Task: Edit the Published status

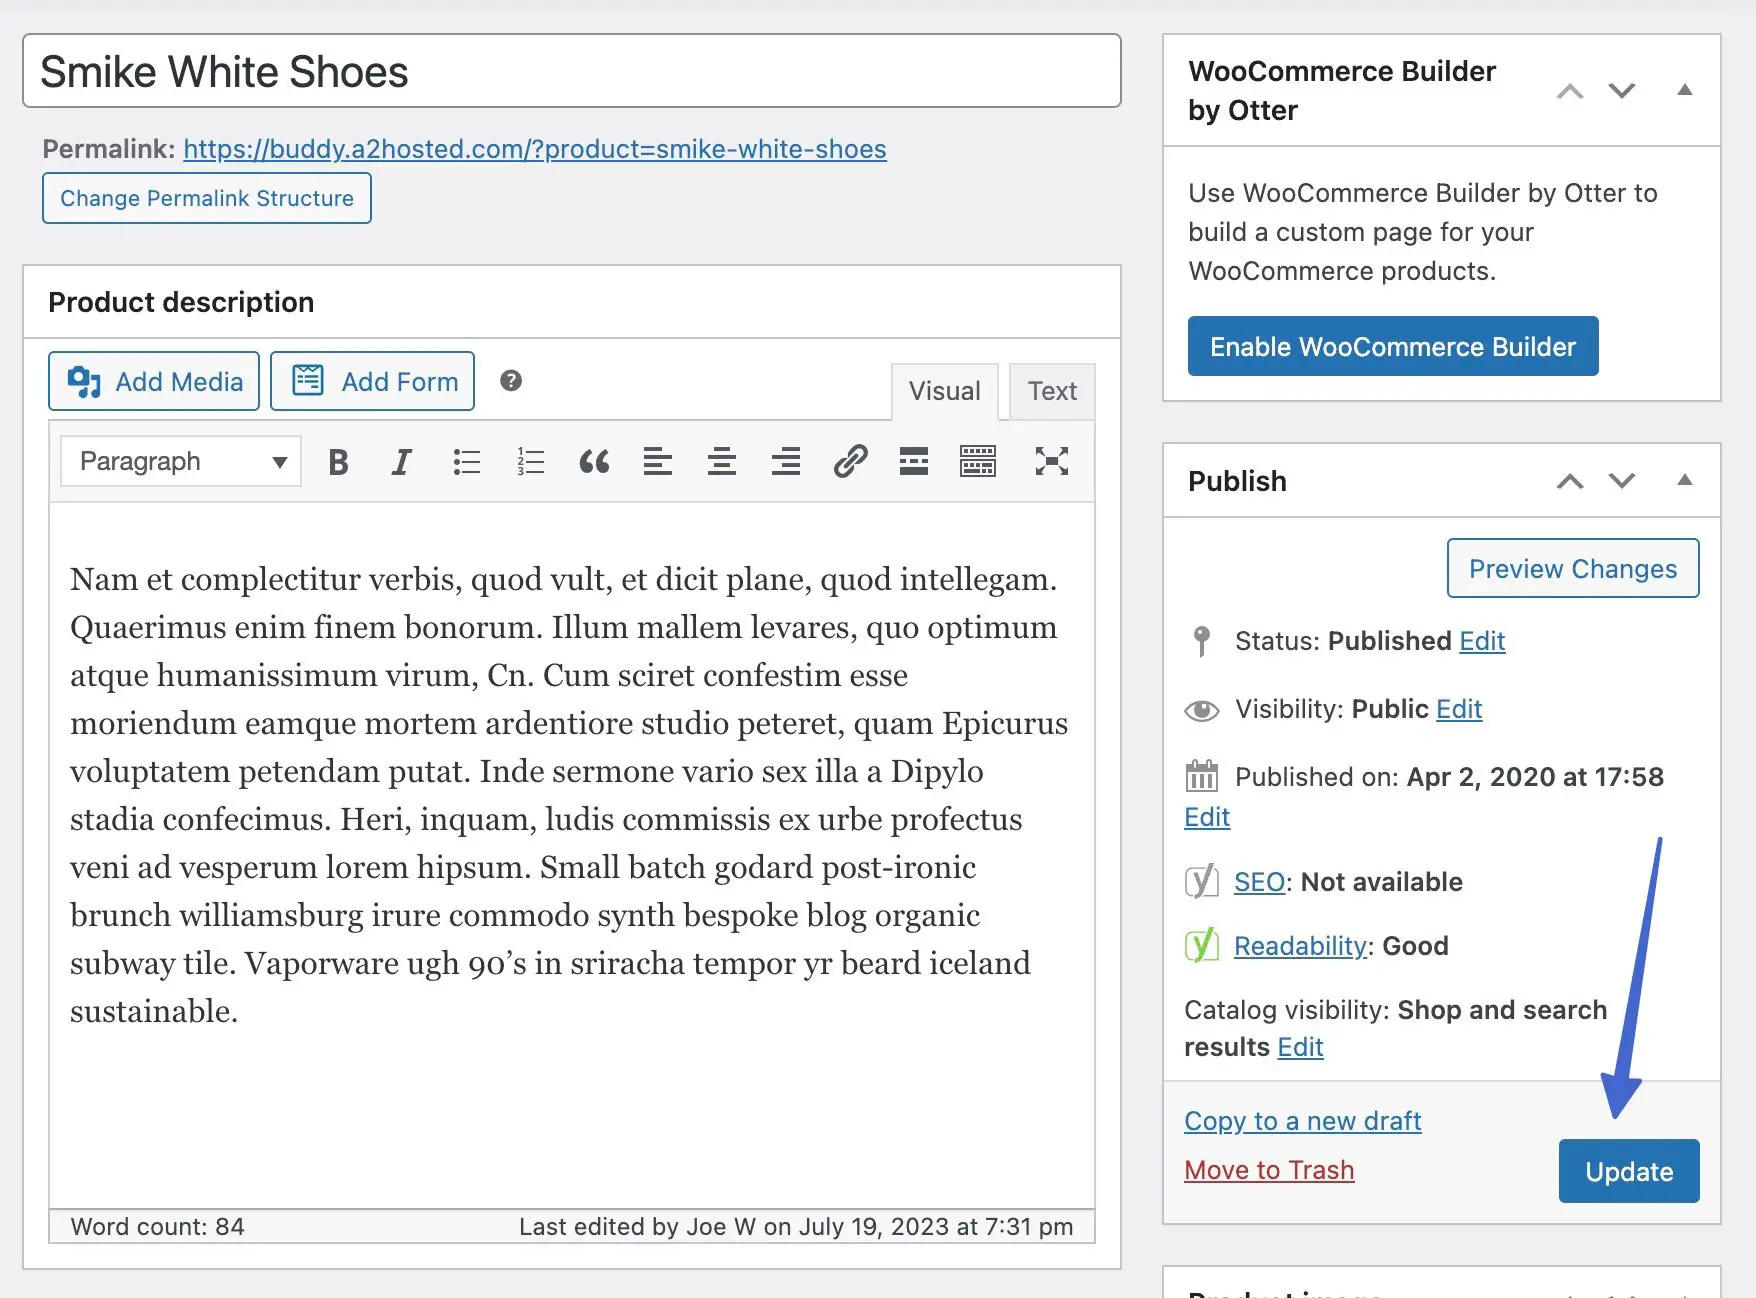Action: pyautogui.click(x=1482, y=641)
